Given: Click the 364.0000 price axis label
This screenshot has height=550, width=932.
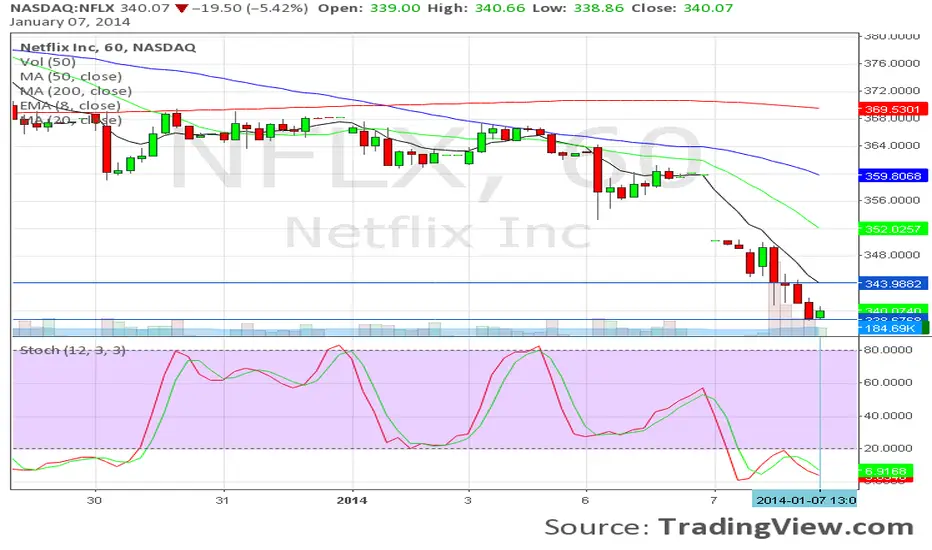Looking at the screenshot, I should 893,145.
